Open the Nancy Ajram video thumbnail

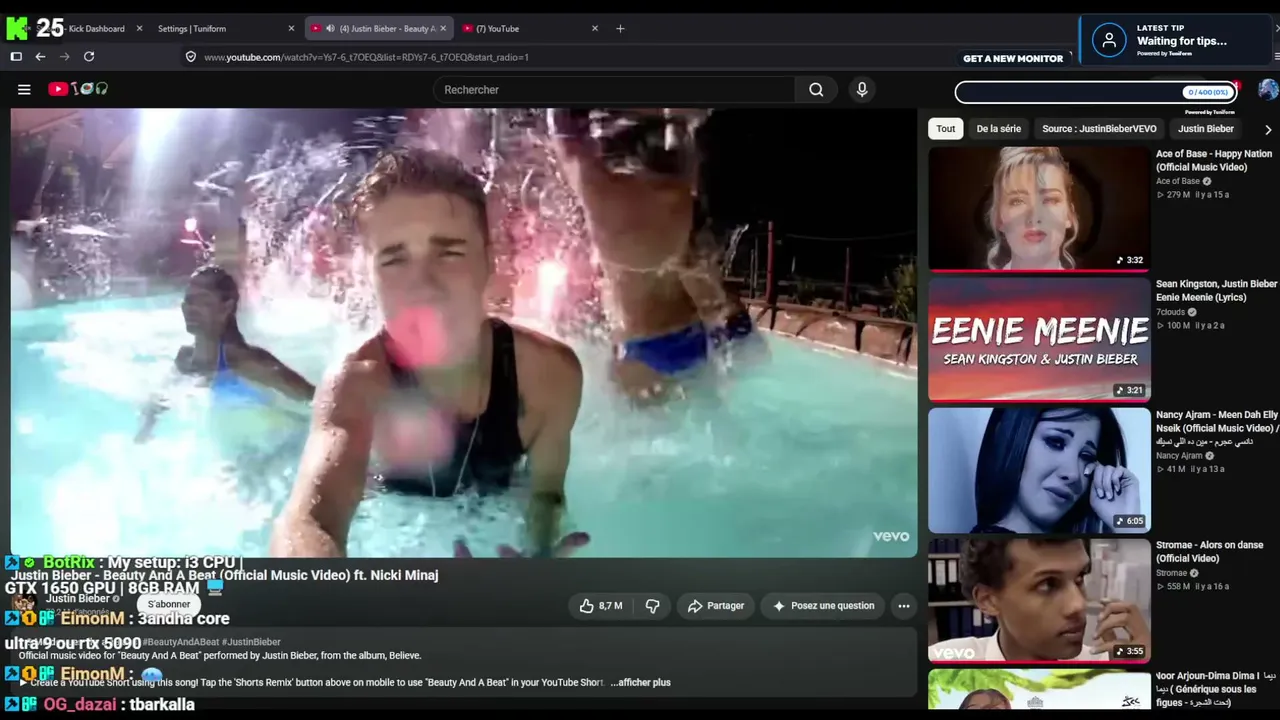[1039, 470]
